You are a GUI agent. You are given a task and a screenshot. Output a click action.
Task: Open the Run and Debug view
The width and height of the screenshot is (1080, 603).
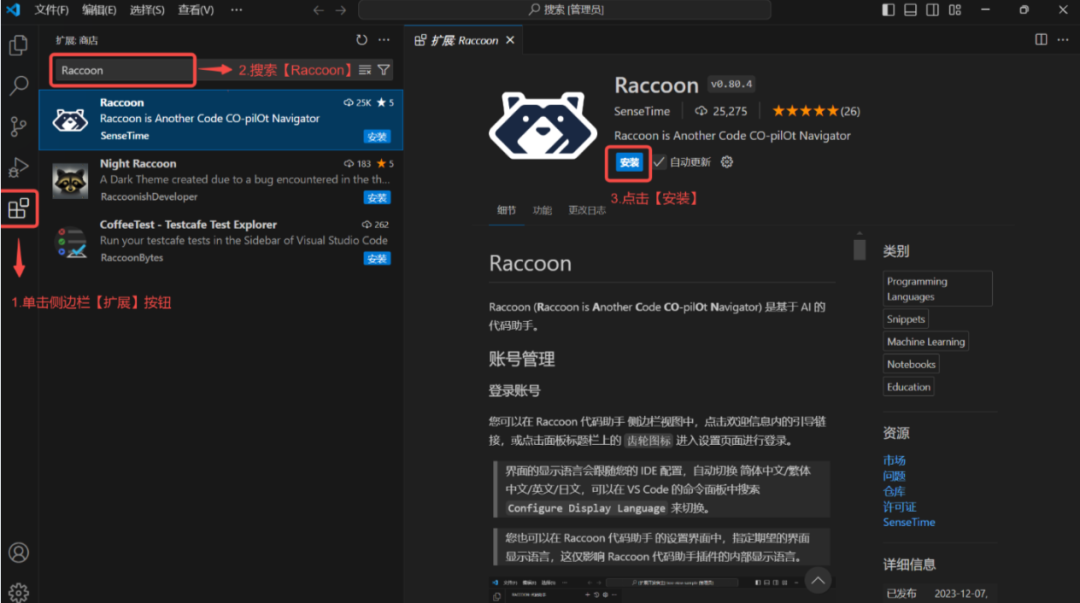tap(18, 167)
